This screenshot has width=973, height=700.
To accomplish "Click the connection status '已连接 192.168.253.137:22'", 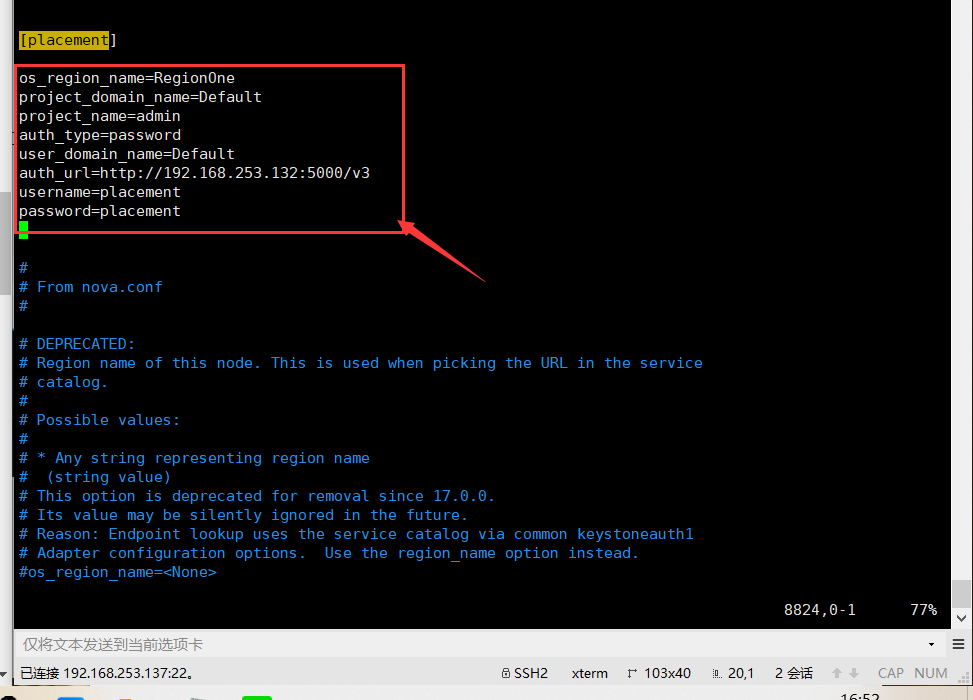I will pos(107,673).
